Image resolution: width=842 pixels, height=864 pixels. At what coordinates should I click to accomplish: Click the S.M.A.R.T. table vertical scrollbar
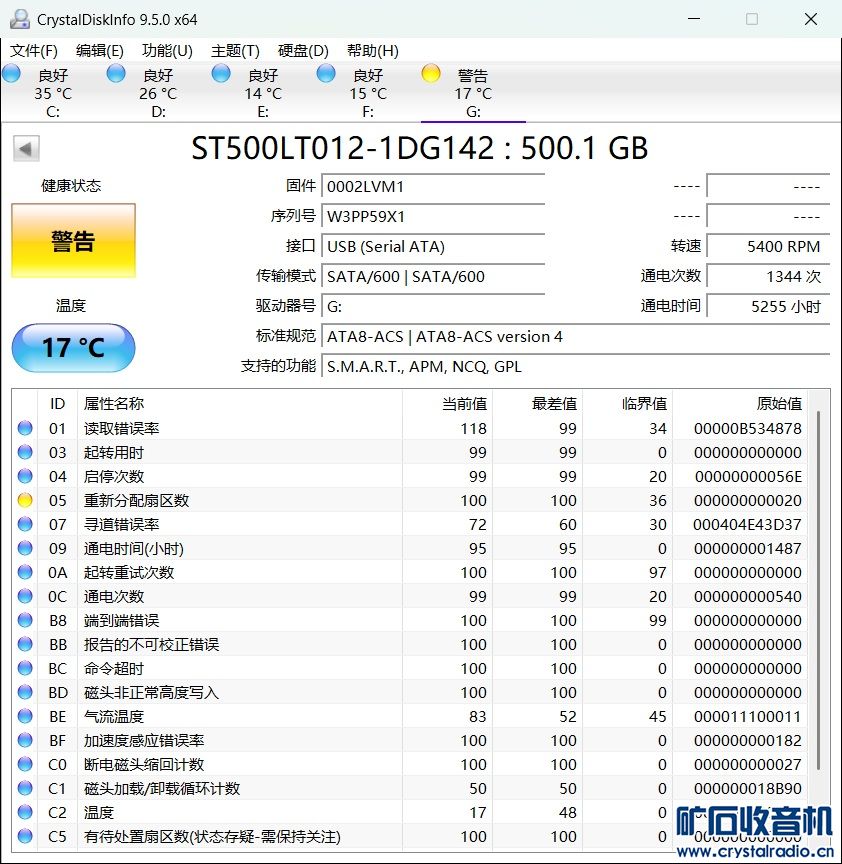[819, 590]
